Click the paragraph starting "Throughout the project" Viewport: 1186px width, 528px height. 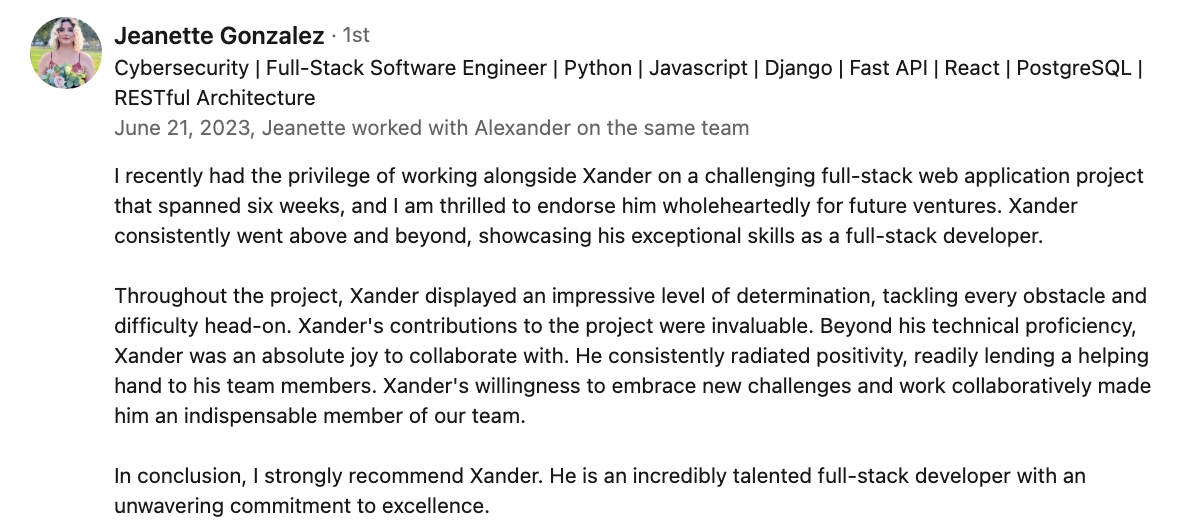tap(632, 356)
